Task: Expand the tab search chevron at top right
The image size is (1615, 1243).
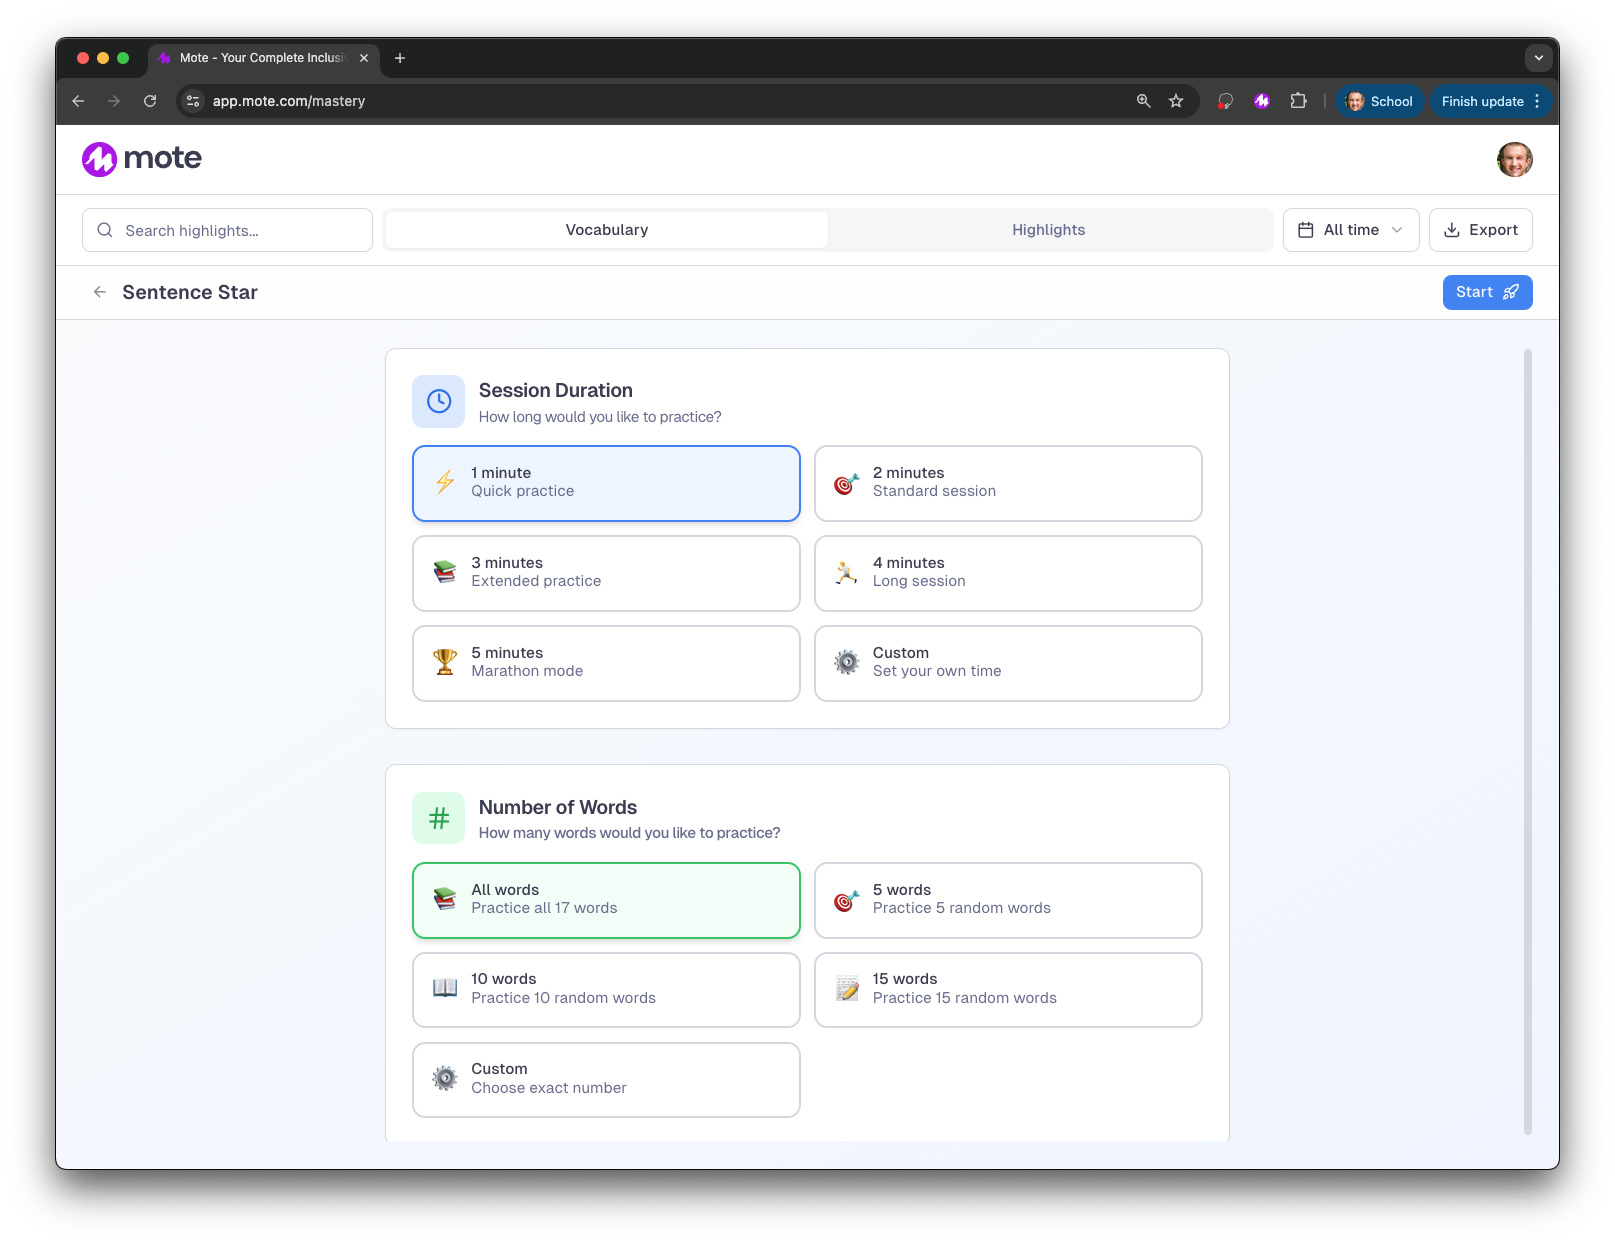Action: pos(1538,58)
